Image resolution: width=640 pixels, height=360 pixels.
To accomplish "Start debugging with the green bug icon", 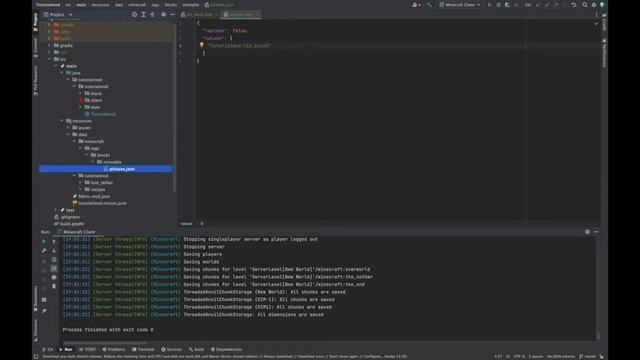I will [498, 5].
